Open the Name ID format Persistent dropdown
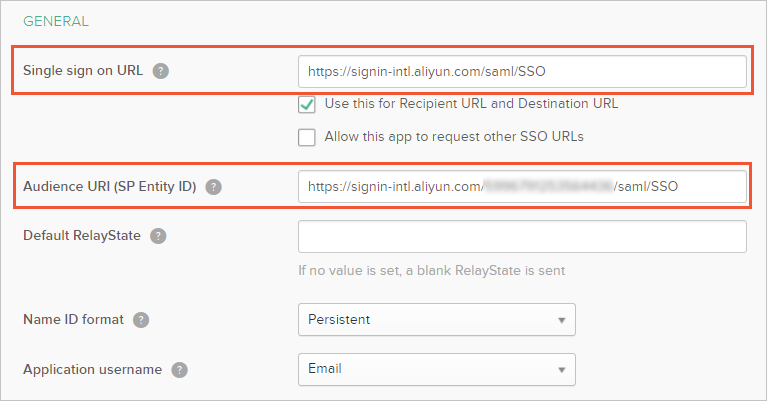The width and height of the screenshot is (767, 401). (x=437, y=319)
